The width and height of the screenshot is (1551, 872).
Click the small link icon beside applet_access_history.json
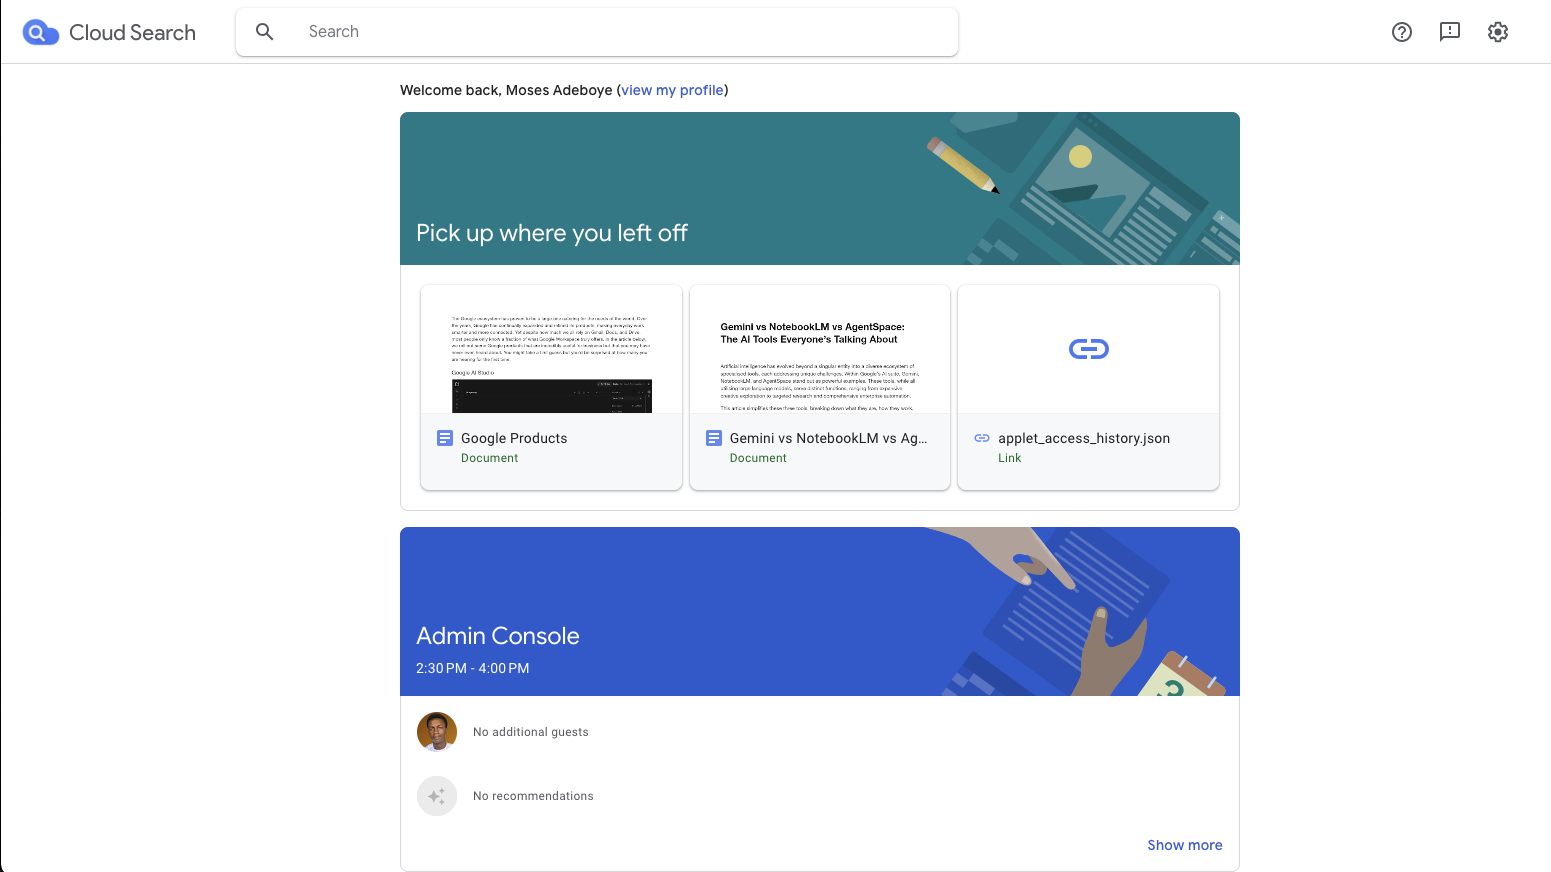click(x=982, y=438)
